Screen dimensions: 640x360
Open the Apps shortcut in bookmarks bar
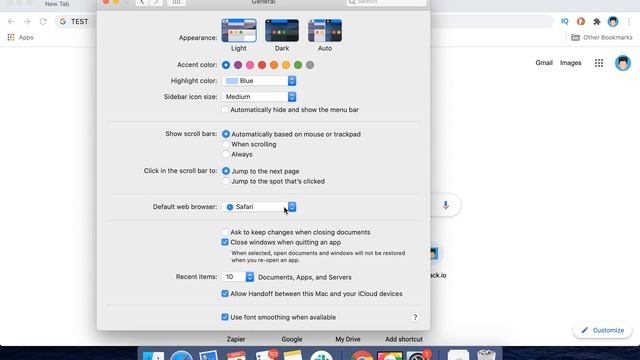(20, 38)
